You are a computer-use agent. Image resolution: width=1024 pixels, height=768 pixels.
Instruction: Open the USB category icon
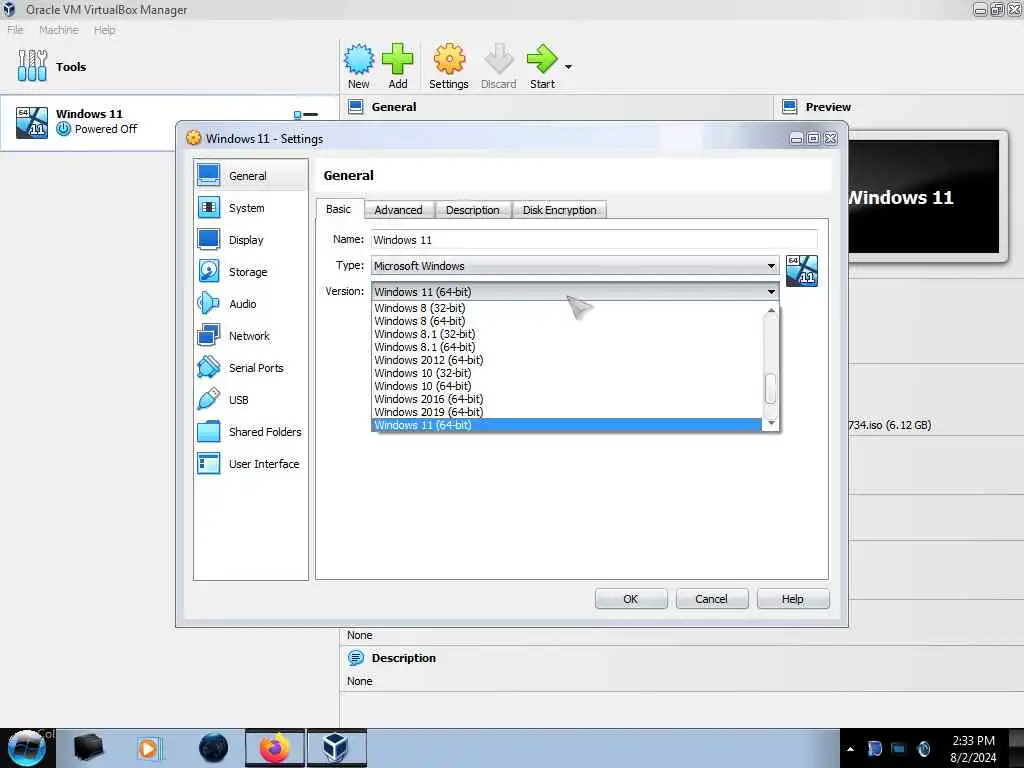coord(209,399)
